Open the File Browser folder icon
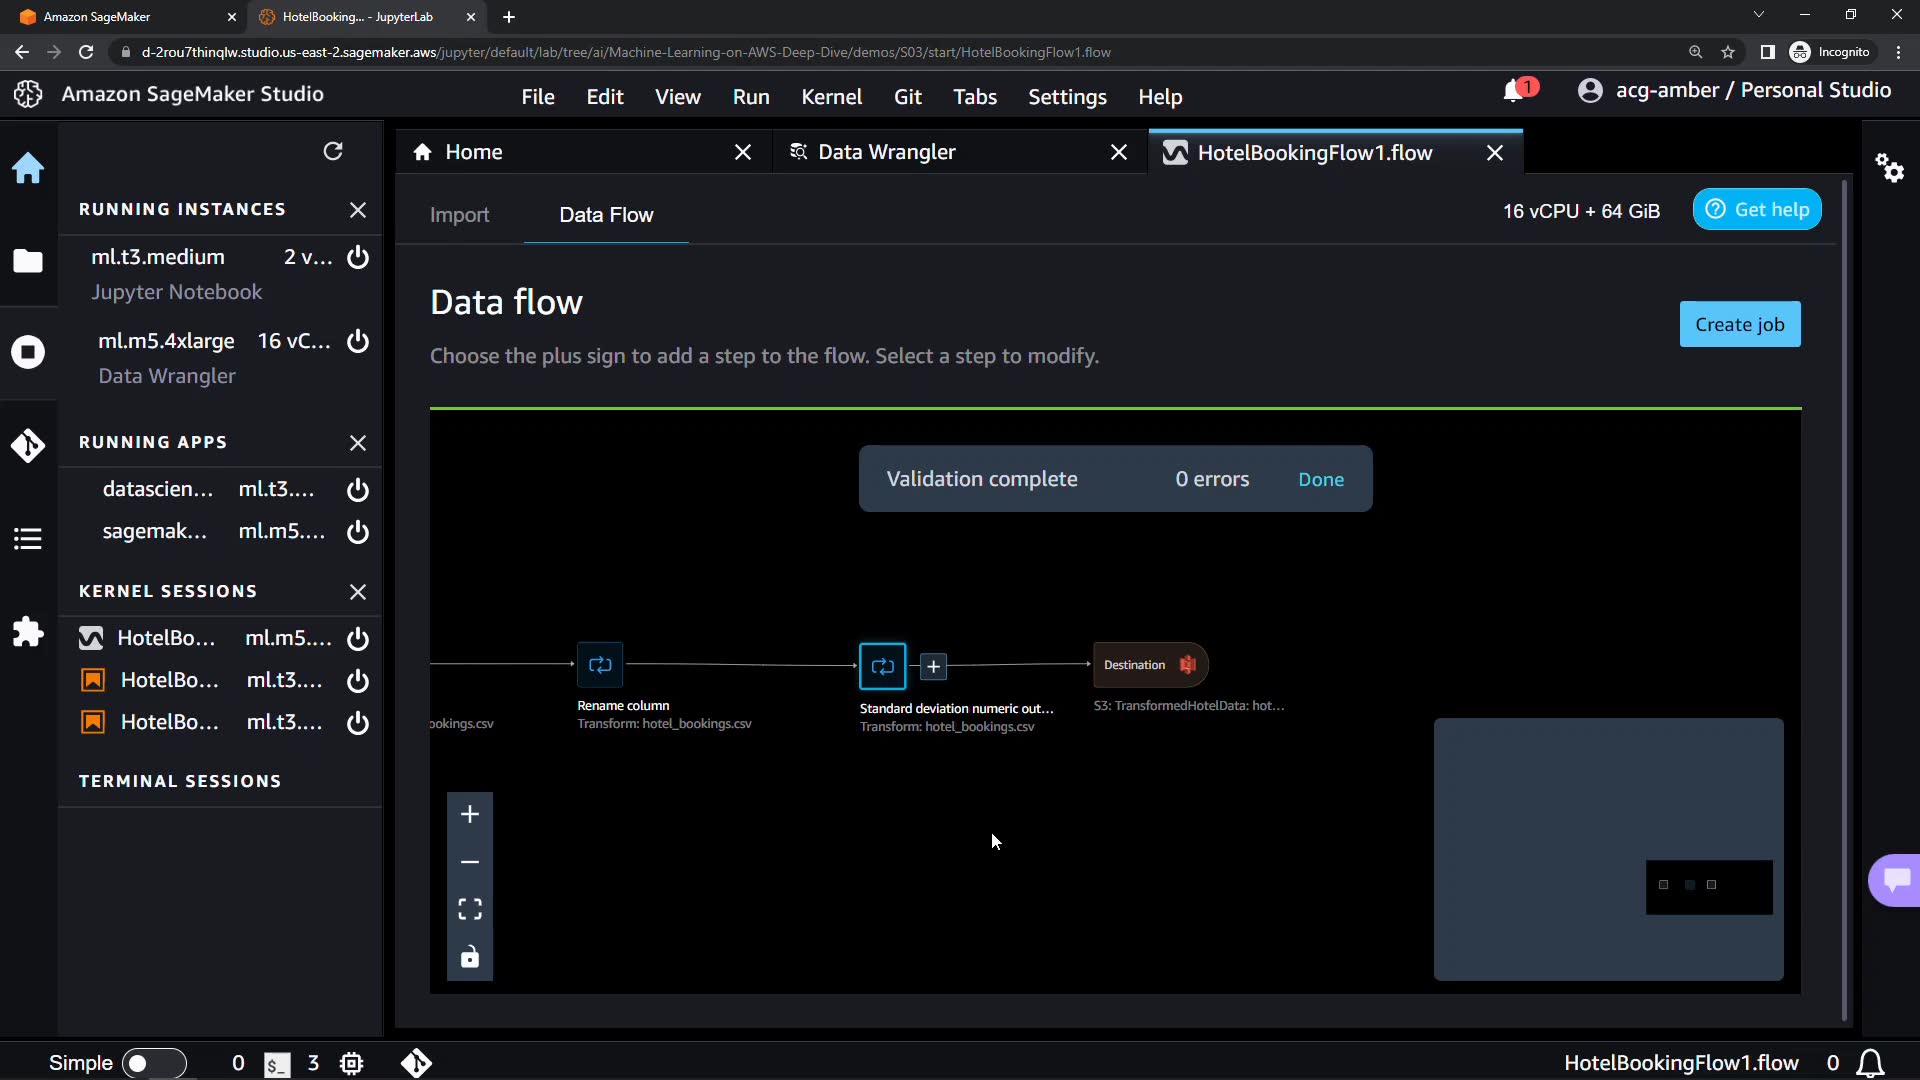Screen dimensions: 1920x1080 point(28,261)
